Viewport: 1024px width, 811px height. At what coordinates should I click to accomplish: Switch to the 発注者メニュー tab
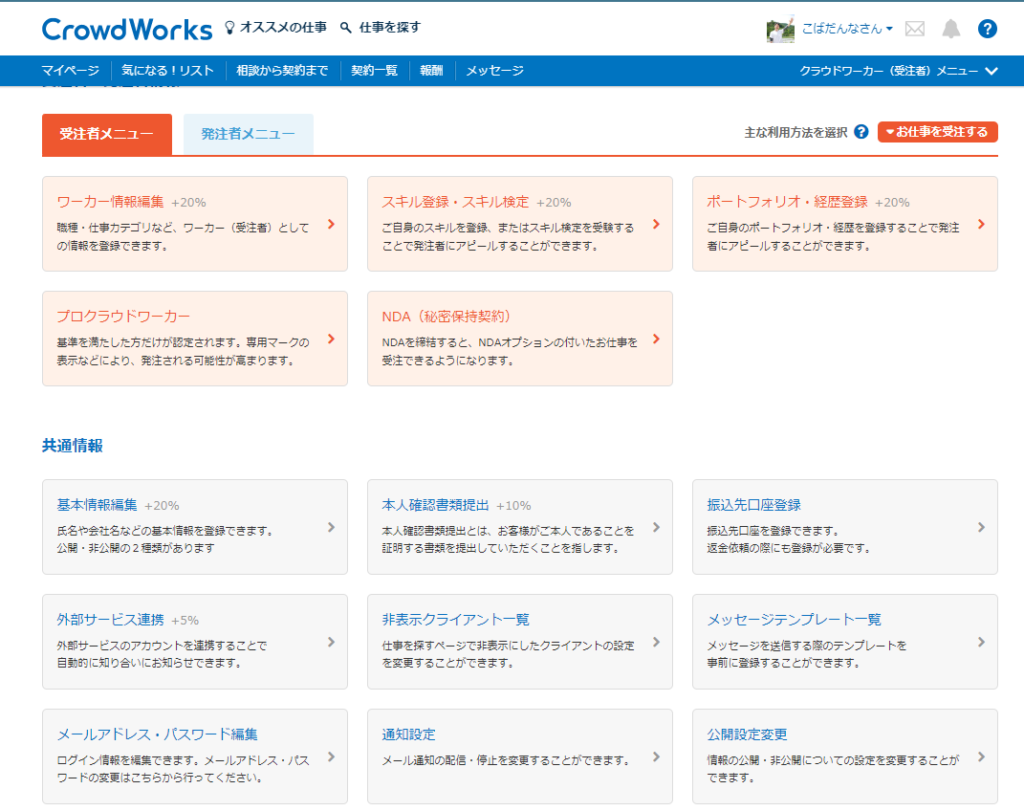pos(247,131)
